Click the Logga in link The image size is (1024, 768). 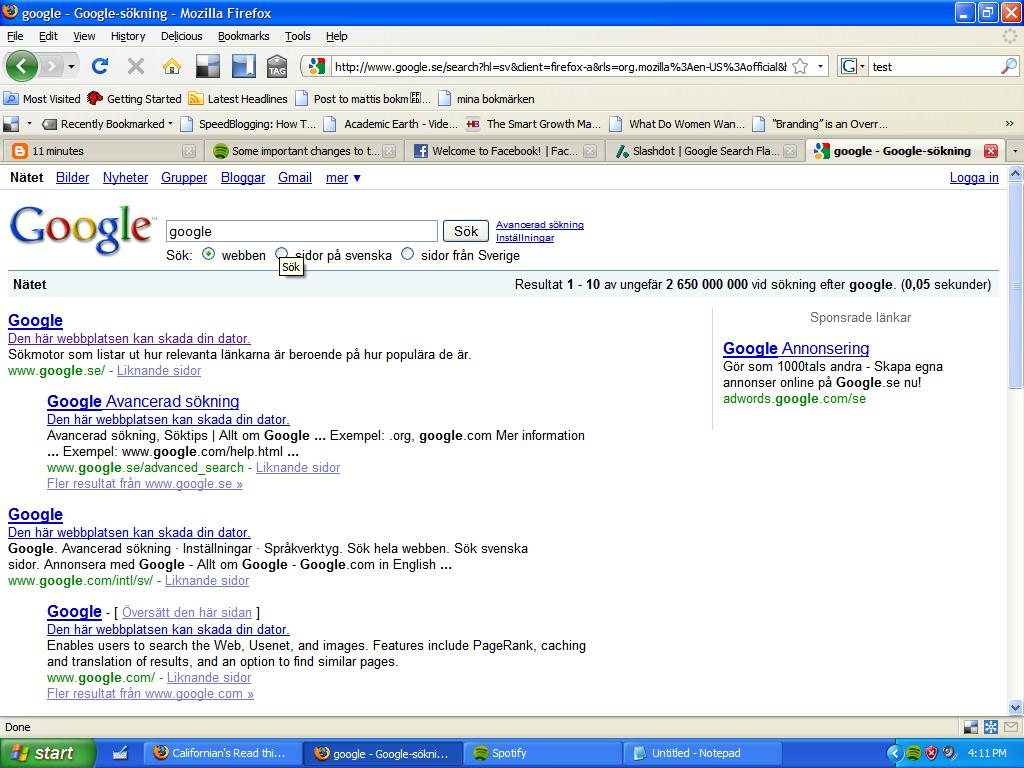coord(974,178)
